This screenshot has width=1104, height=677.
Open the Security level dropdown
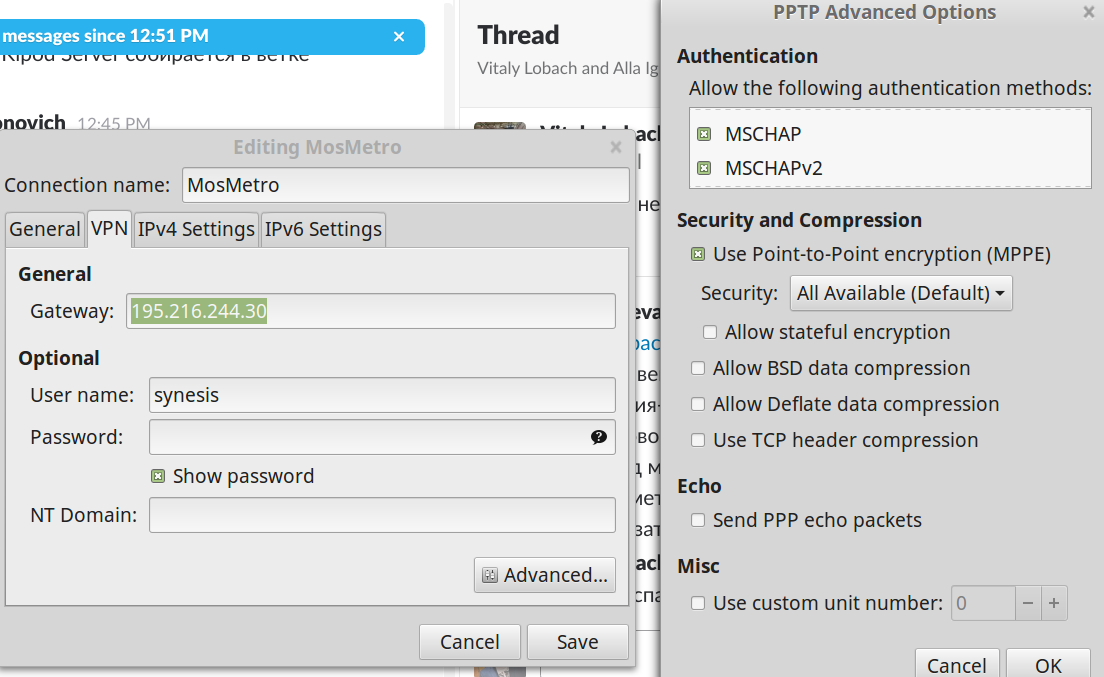tap(901, 293)
